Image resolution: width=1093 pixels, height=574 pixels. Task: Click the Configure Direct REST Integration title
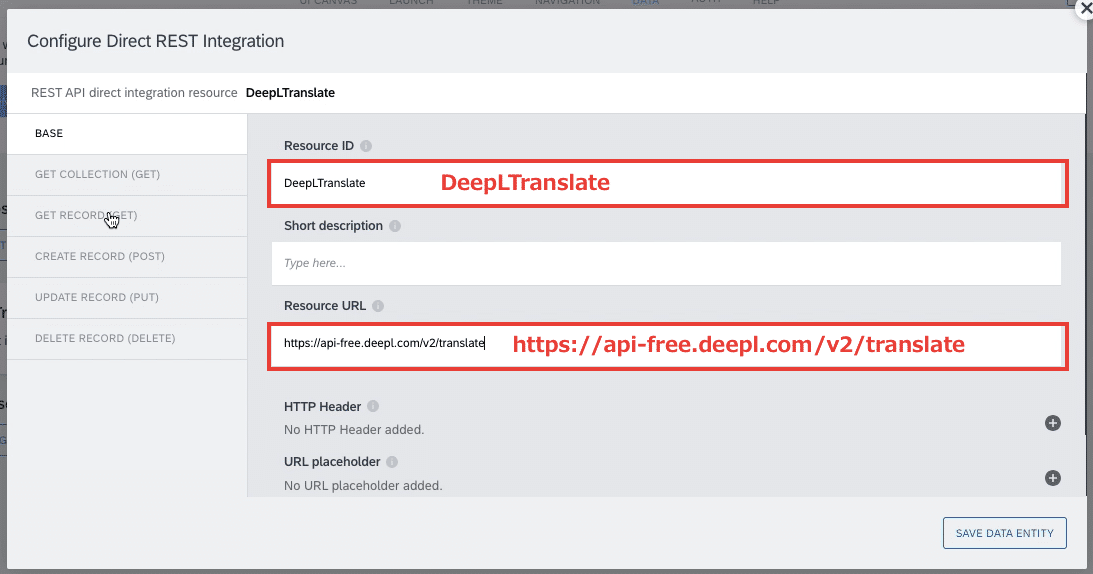[x=155, y=41]
